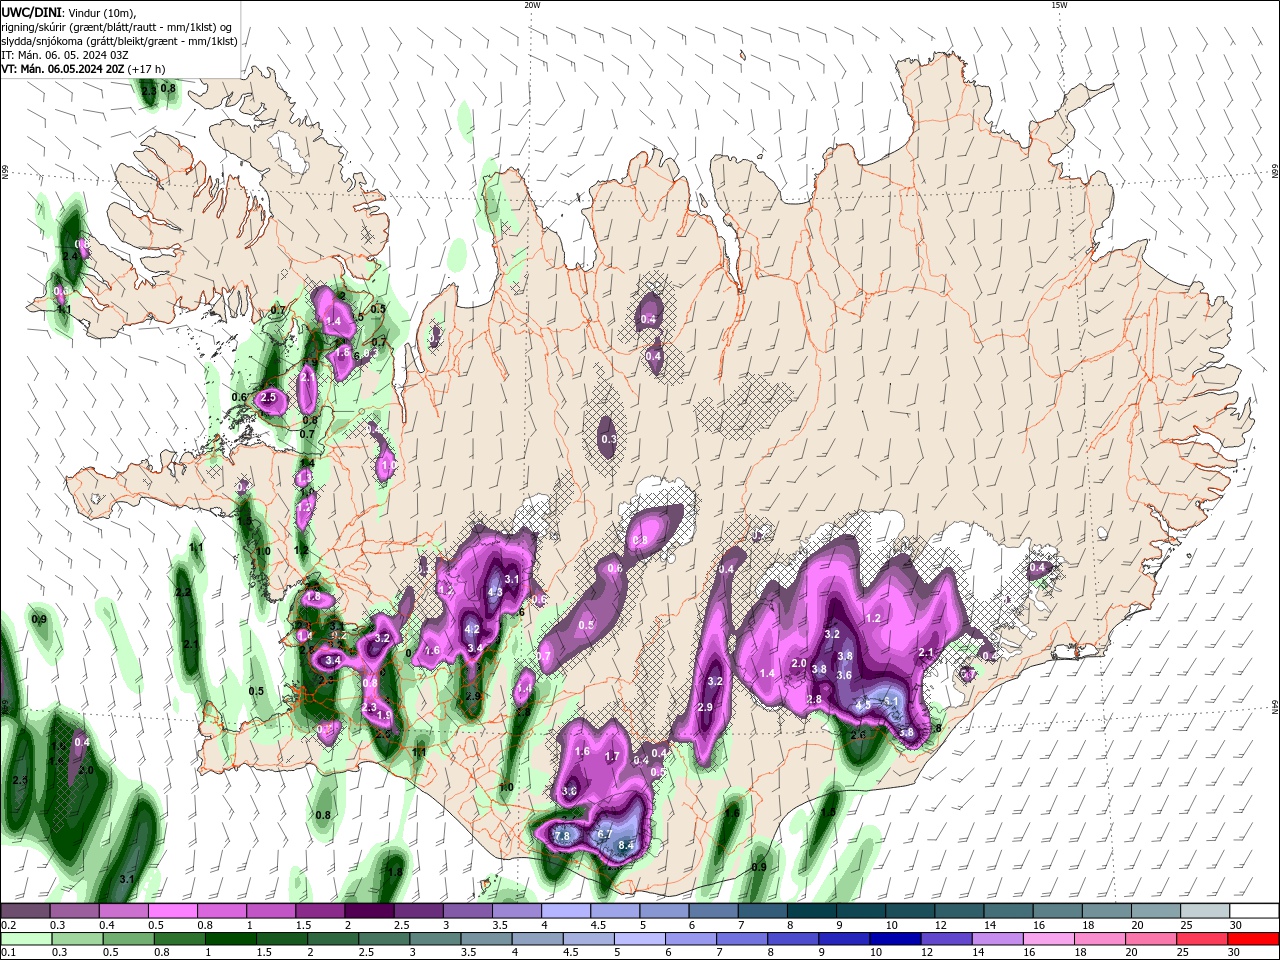Pick the light pink 16 swatch, lower legend

[1049, 938]
